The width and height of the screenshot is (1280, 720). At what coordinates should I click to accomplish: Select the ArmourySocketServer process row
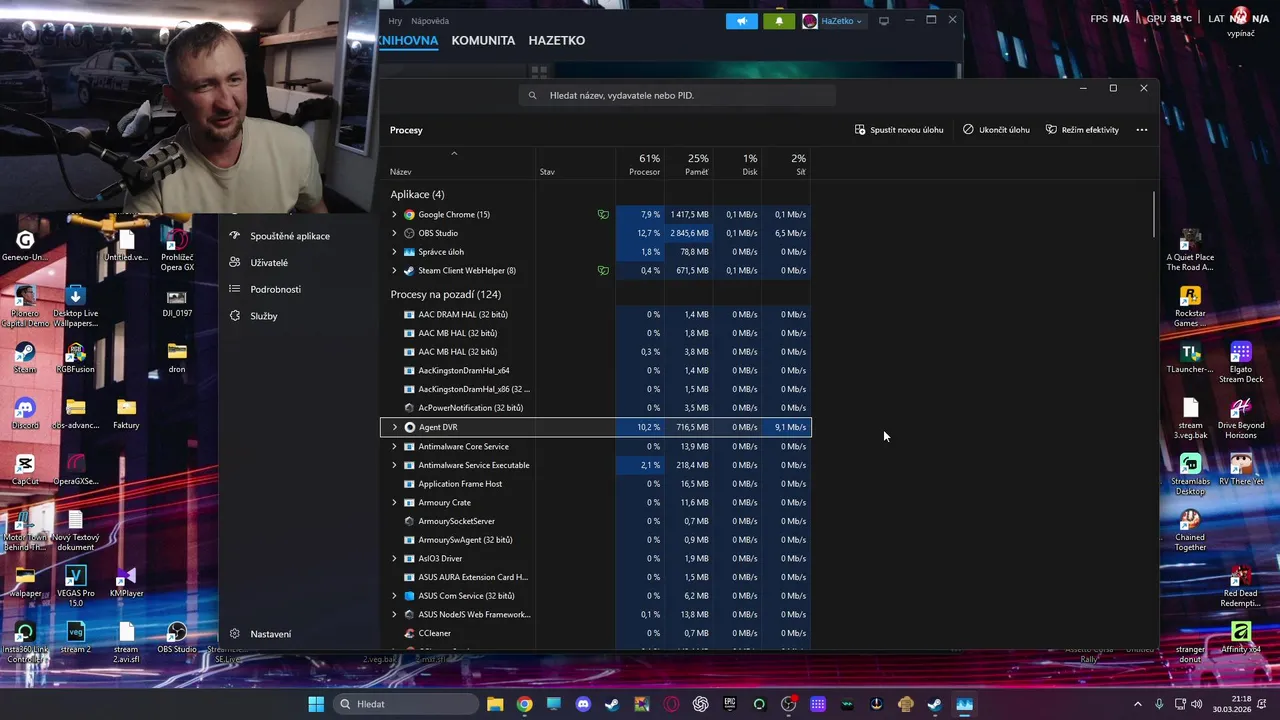tap(596, 521)
